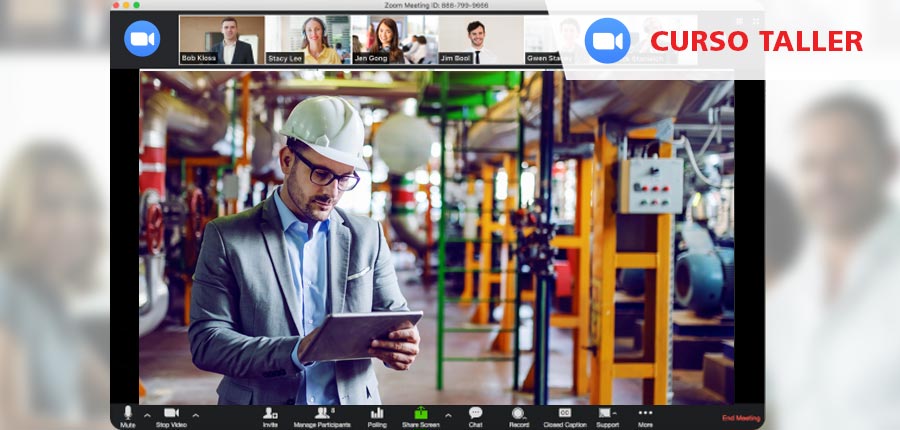Click the Zoom logo at top left
900x430 pixels.
tap(142, 38)
